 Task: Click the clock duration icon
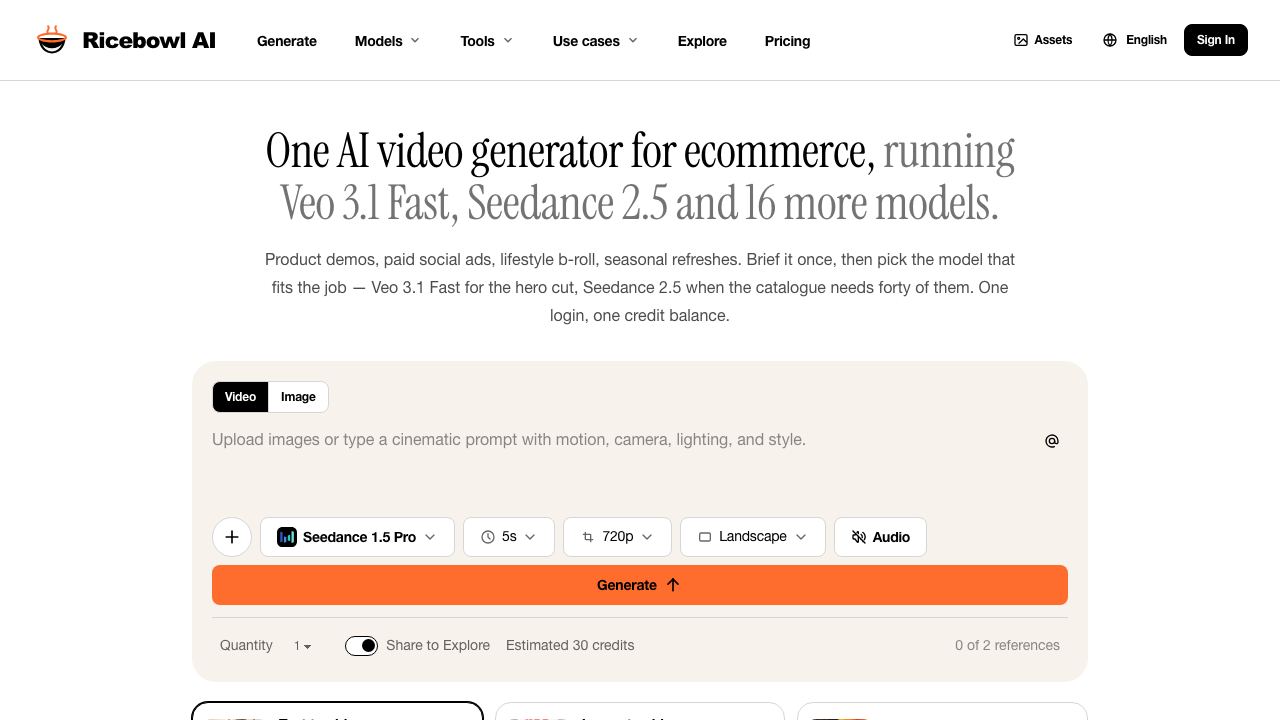(488, 537)
